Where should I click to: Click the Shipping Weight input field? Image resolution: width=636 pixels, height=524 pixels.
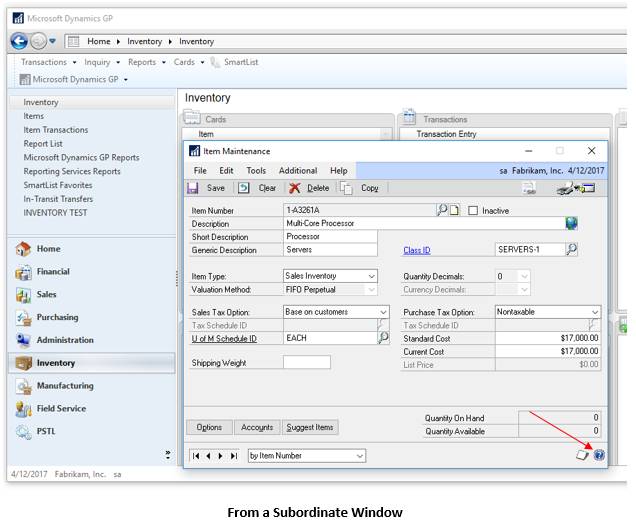click(x=306, y=363)
